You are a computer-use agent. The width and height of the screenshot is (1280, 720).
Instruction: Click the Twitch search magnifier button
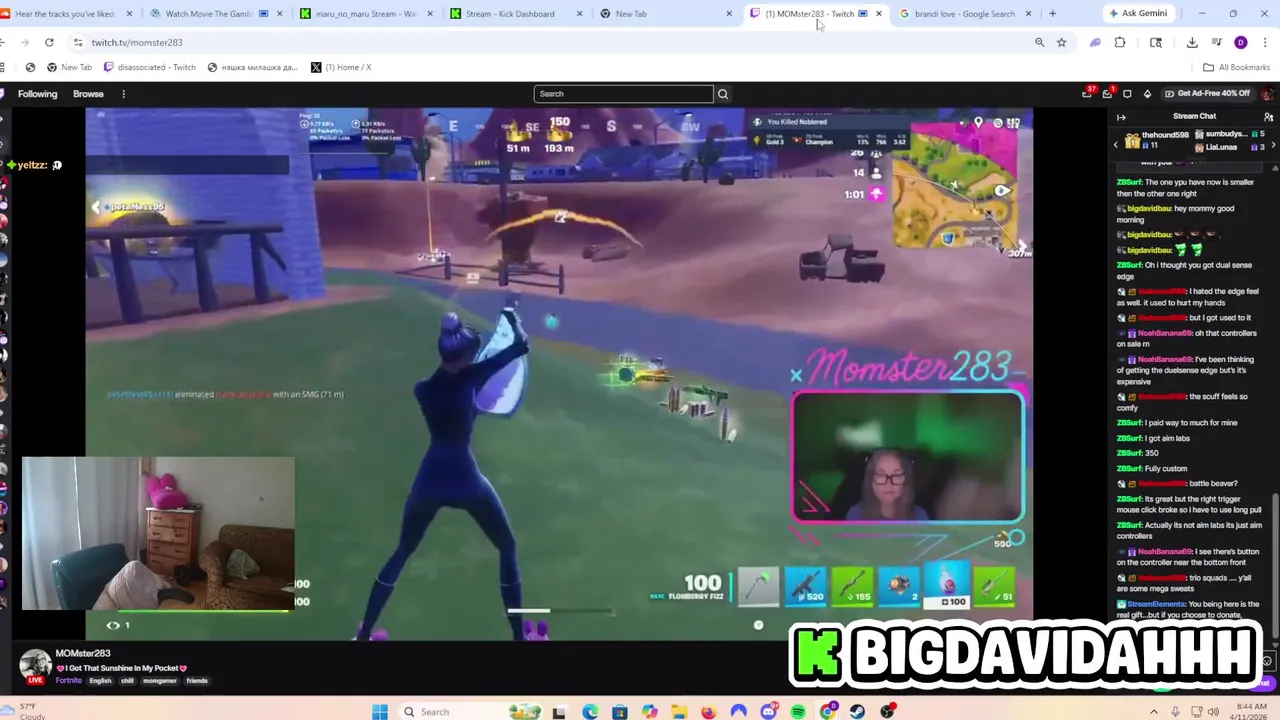[x=723, y=94]
